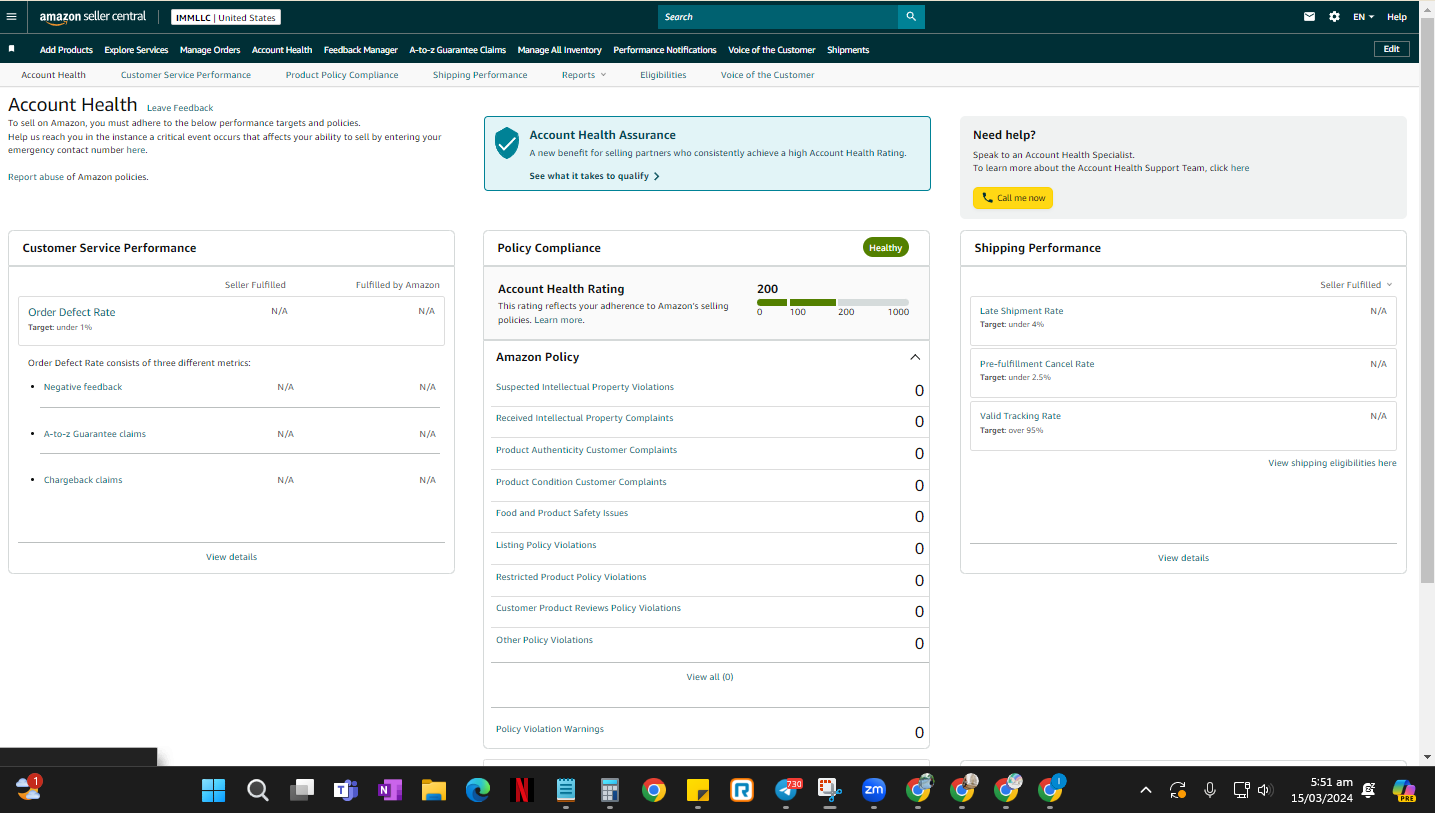Image resolution: width=1435 pixels, height=813 pixels.
Task: Open Task View in taskbar
Action: 302,791
